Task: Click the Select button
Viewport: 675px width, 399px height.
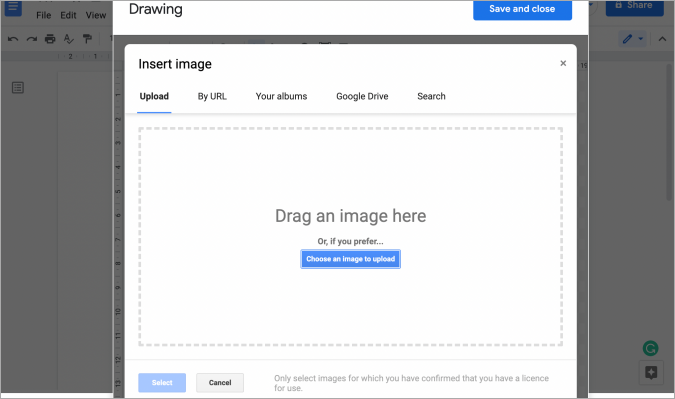Action: (162, 383)
